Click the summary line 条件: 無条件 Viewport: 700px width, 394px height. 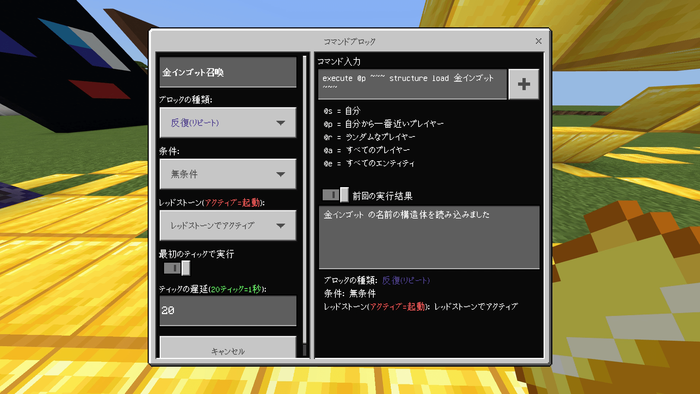point(350,293)
